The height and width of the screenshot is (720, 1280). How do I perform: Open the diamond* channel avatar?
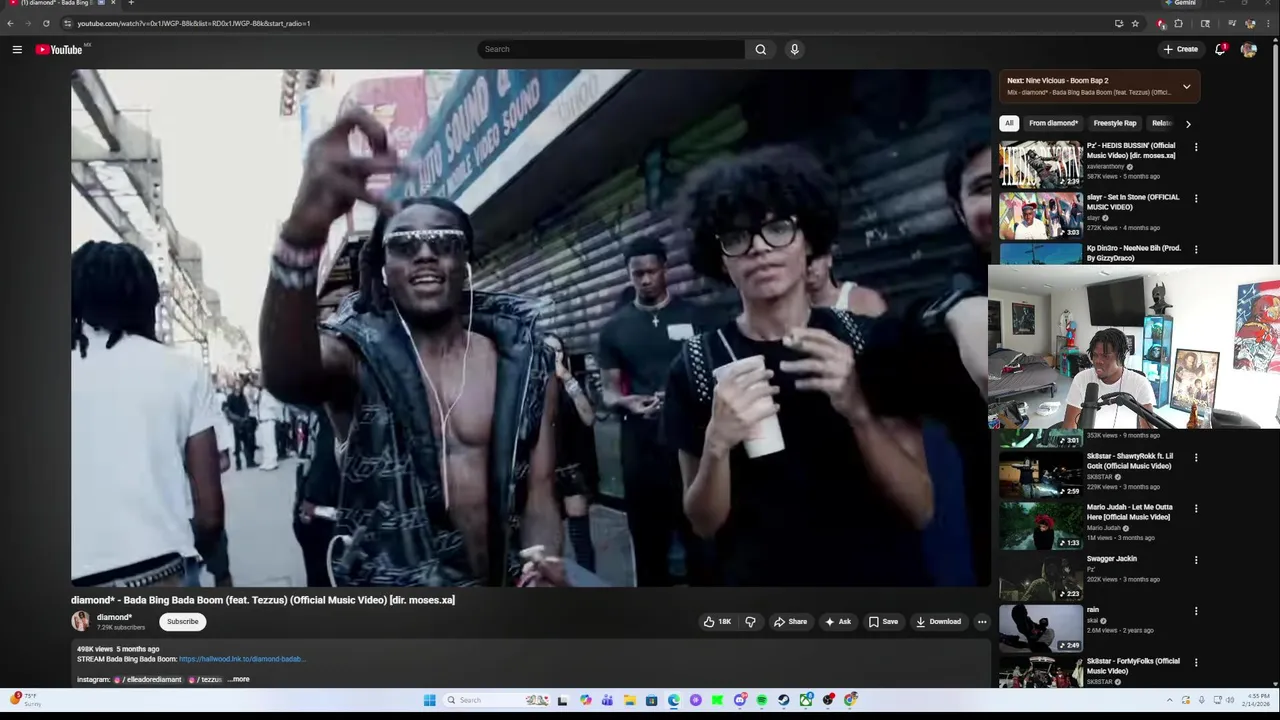80,621
